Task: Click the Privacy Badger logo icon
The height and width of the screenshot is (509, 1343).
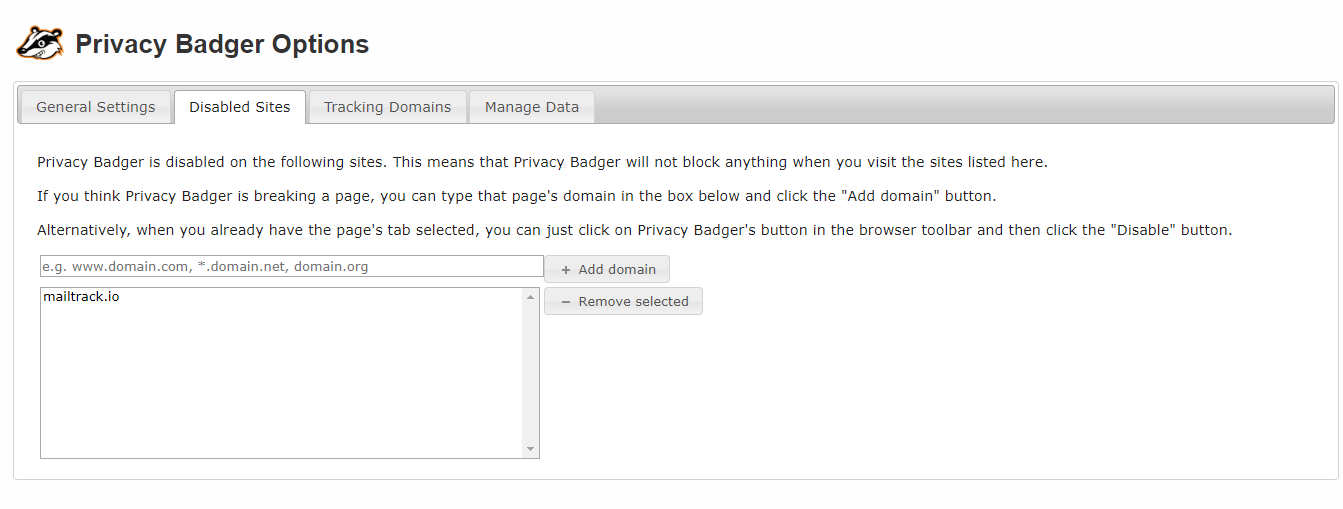Action: pyautogui.click(x=40, y=44)
